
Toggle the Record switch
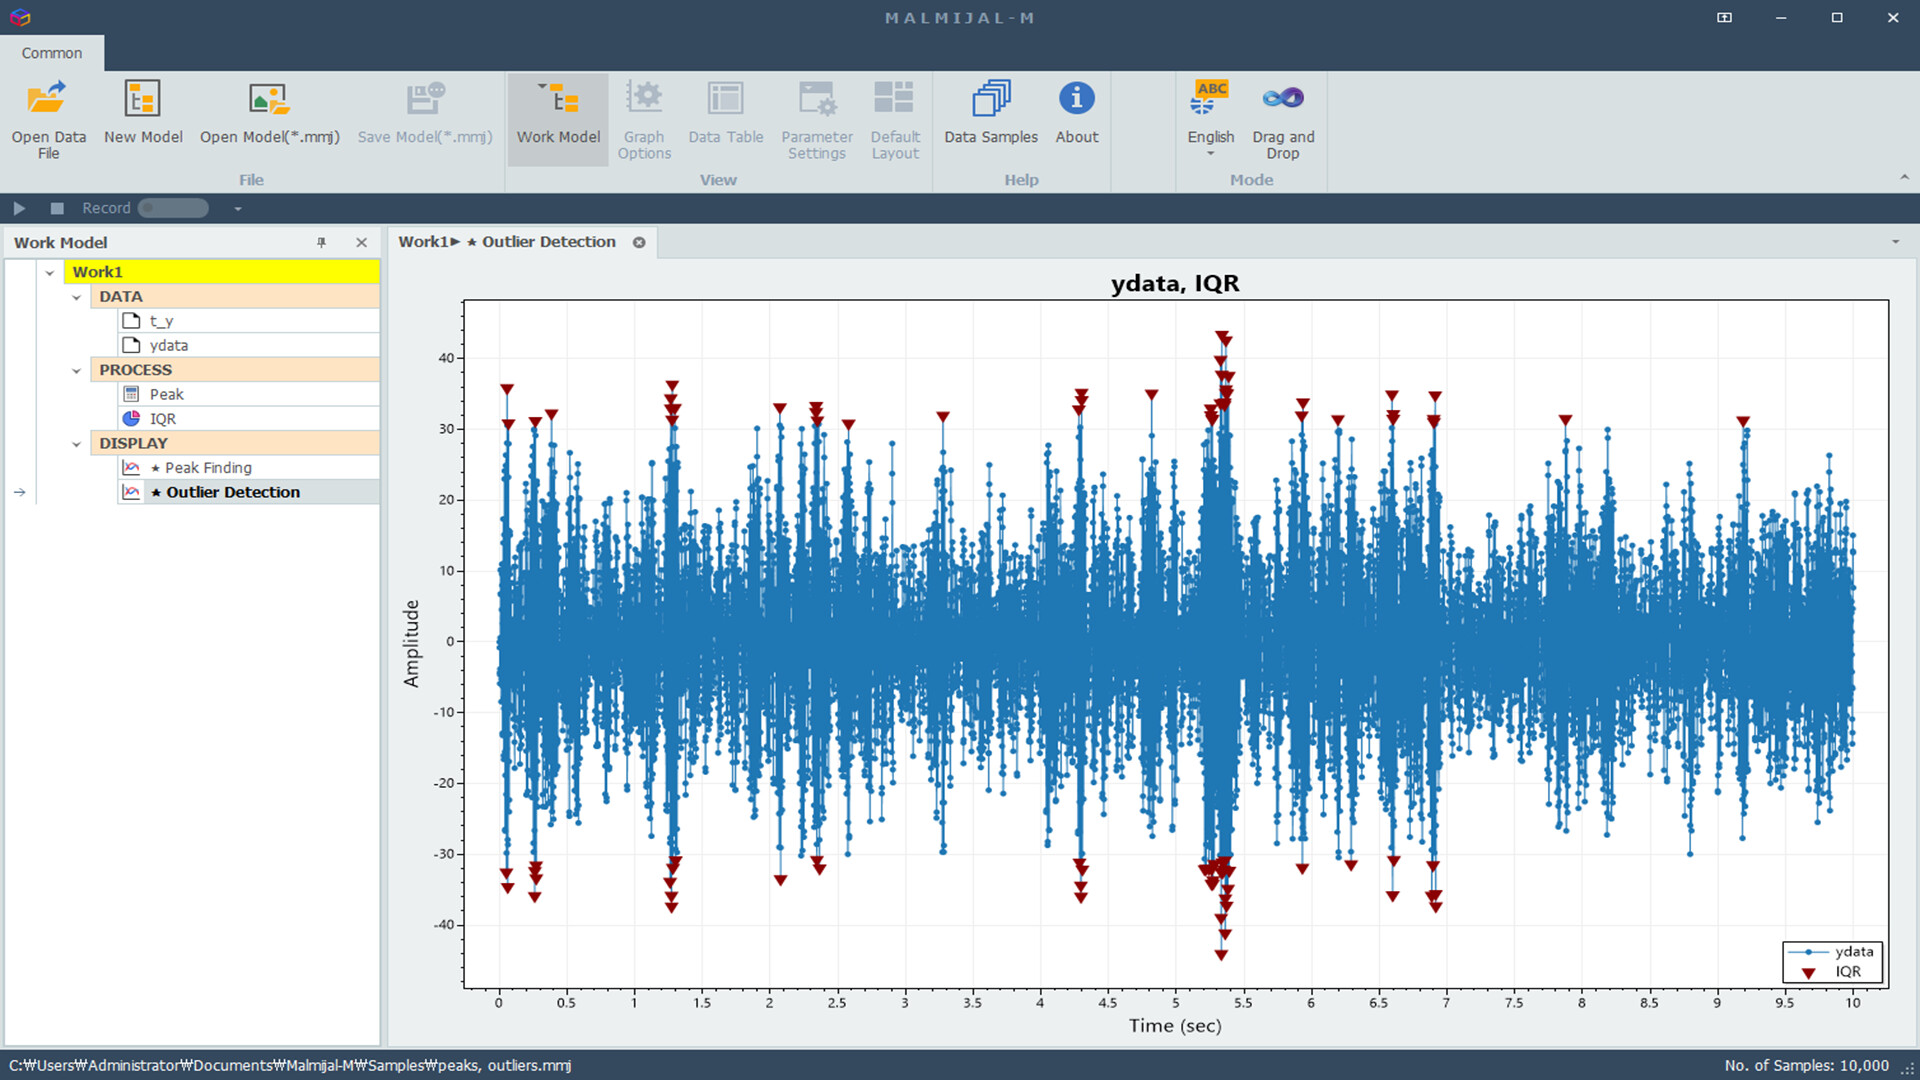(x=173, y=208)
